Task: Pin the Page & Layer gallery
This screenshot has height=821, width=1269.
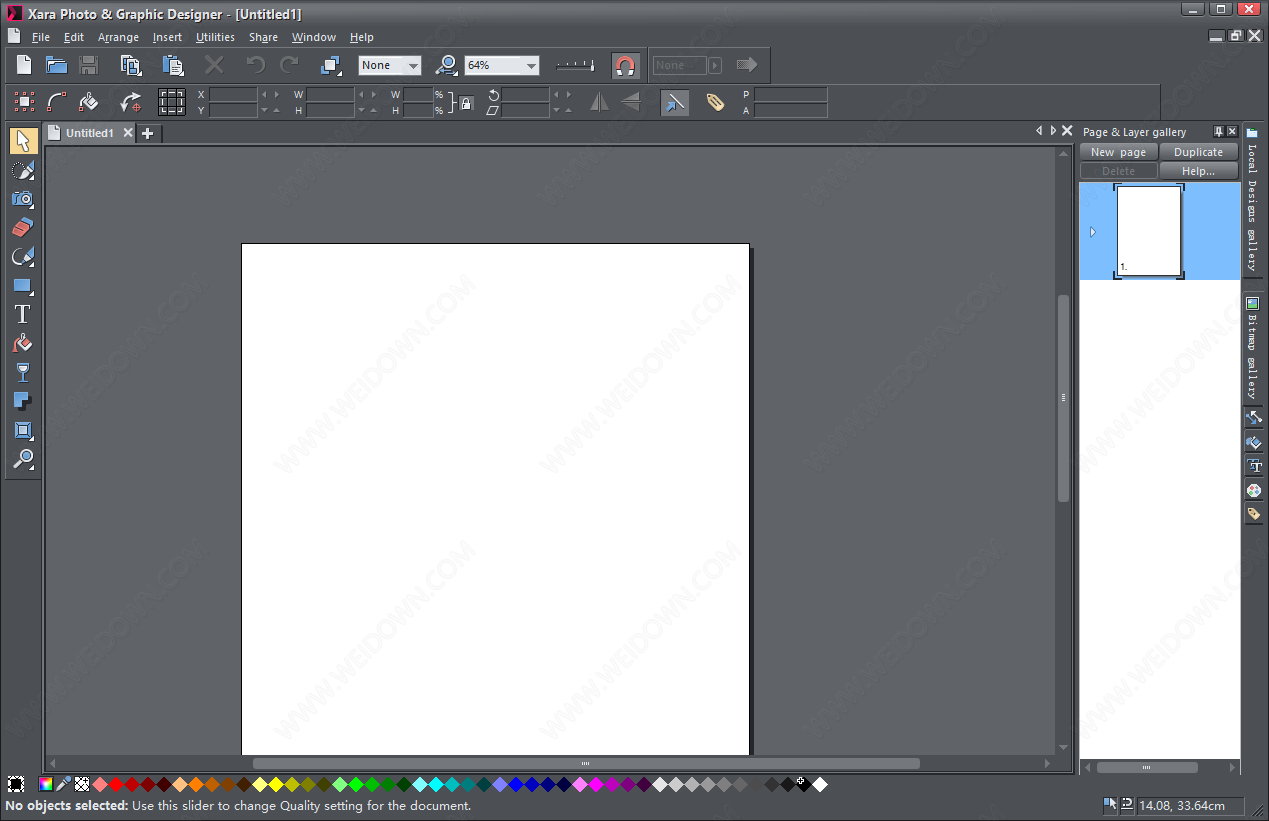Action: [x=1218, y=131]
